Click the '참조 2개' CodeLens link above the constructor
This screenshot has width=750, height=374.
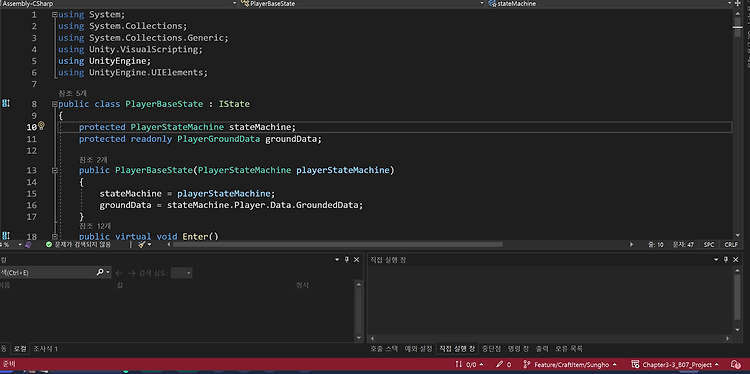[x=93, y=159]
